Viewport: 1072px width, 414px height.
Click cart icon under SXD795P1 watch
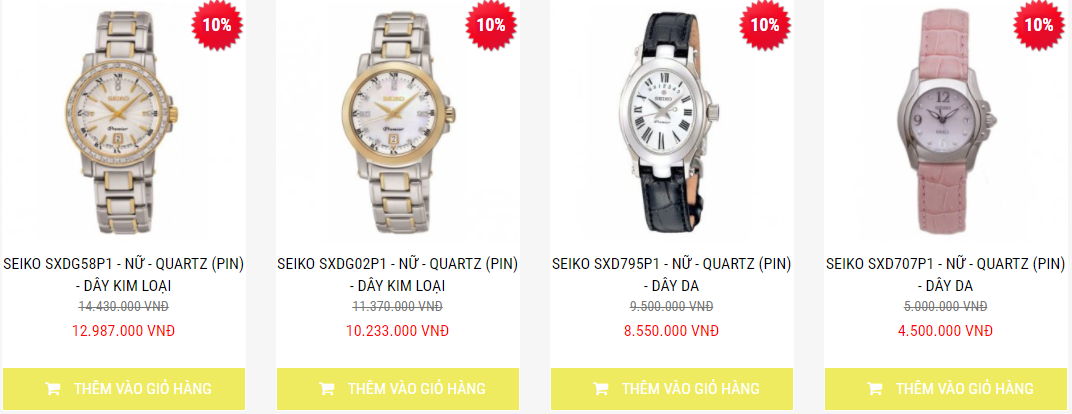pyautogui.click(x=600, y=389)
